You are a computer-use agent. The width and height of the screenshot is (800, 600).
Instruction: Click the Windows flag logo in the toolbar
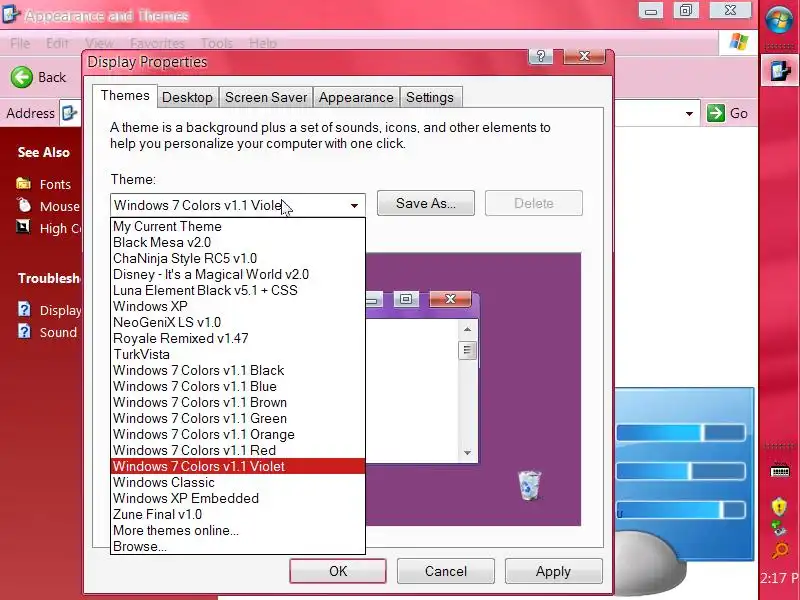[738, 42]
